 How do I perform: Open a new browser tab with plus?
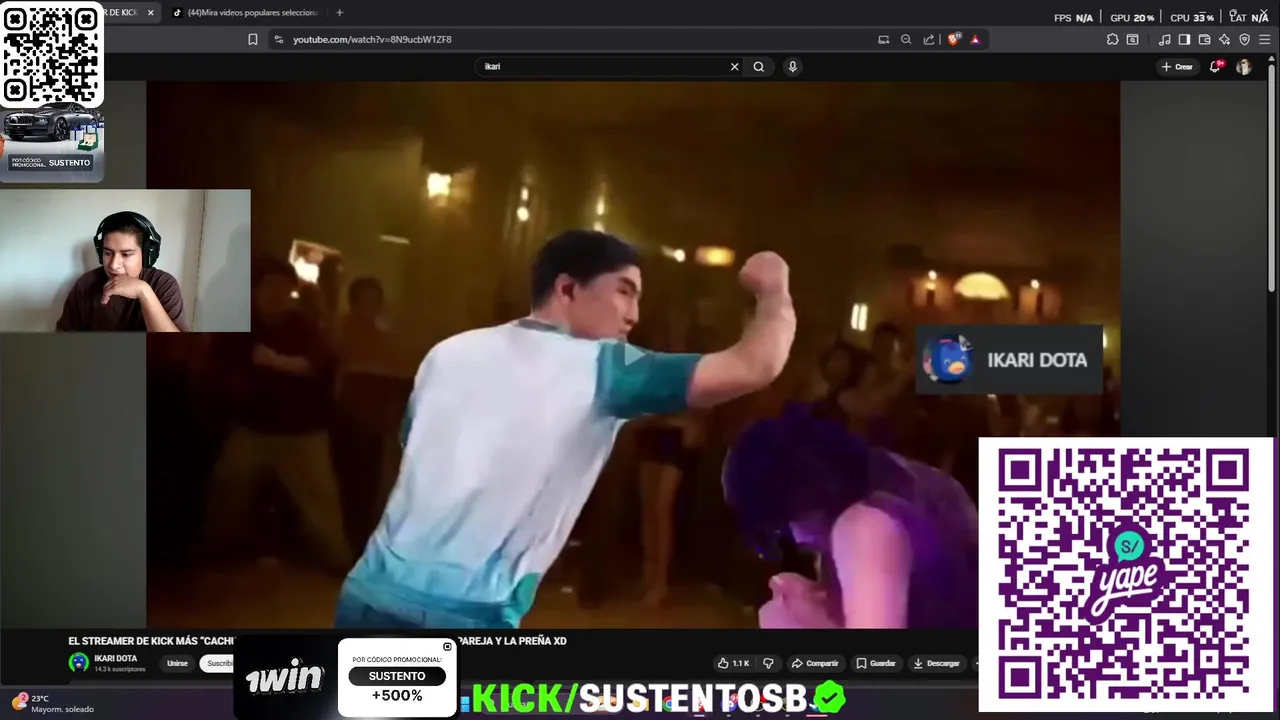(x=339, y=13)
